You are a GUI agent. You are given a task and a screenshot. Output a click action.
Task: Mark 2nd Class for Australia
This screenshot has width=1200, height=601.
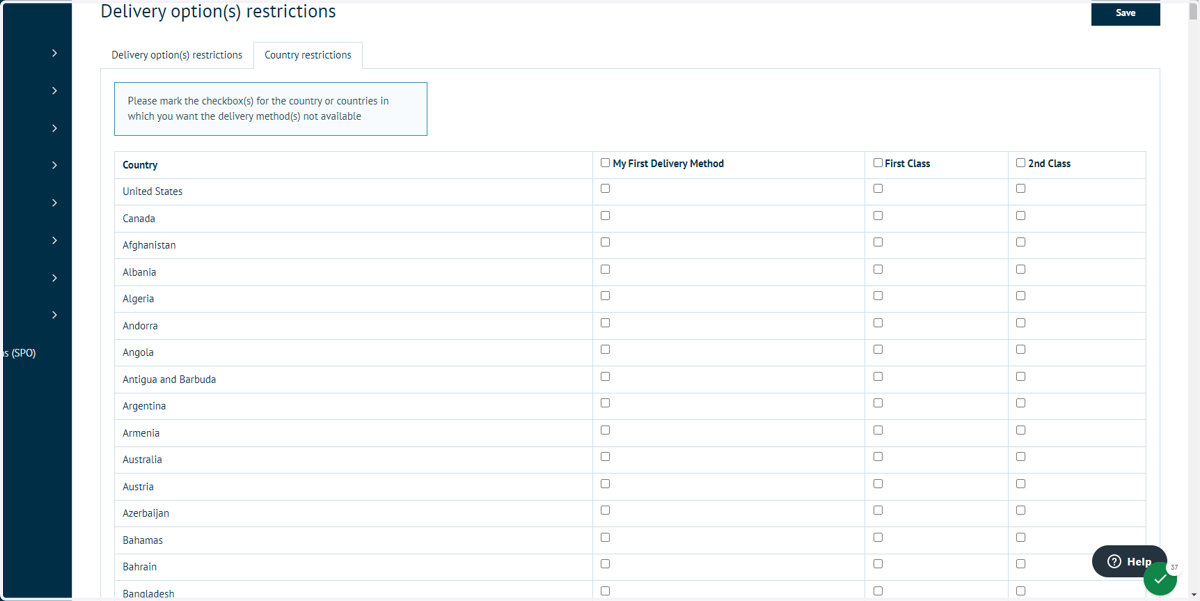point(1021,457)
